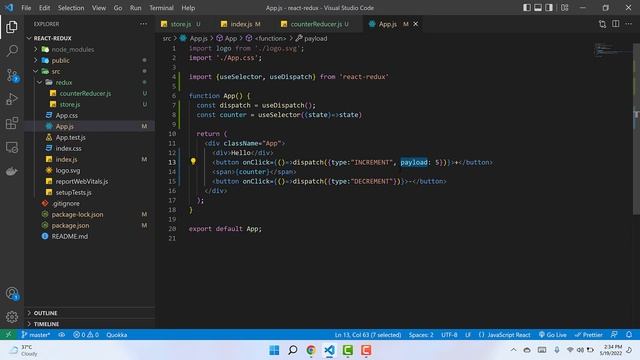Open the Edit menu

[44, 8]
